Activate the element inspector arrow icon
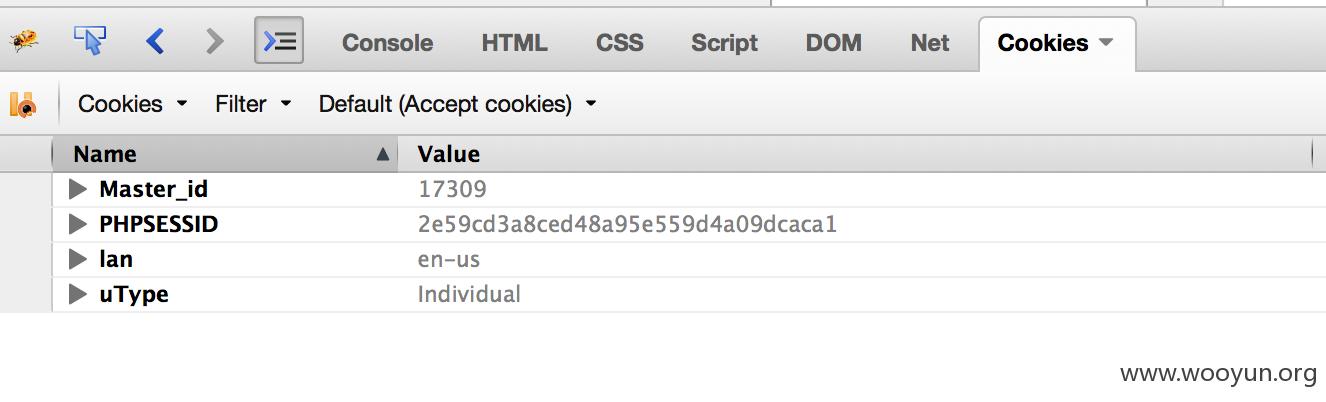 tap(90, 41)
